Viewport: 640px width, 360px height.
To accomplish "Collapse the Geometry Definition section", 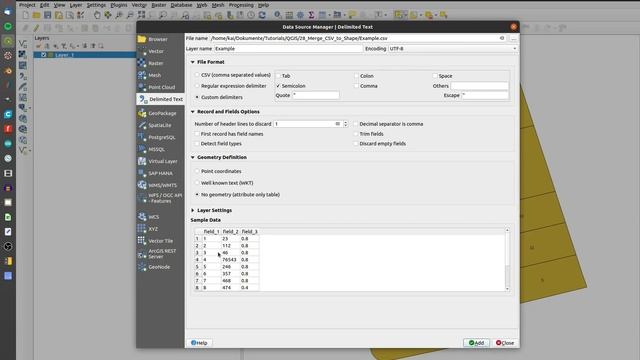I will pos(193,158).
